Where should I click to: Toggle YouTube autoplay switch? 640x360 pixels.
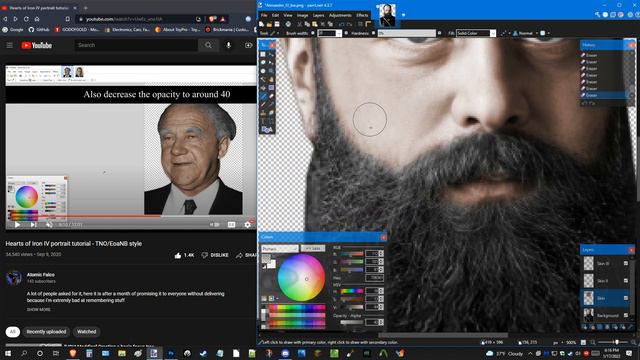[215, 224]
